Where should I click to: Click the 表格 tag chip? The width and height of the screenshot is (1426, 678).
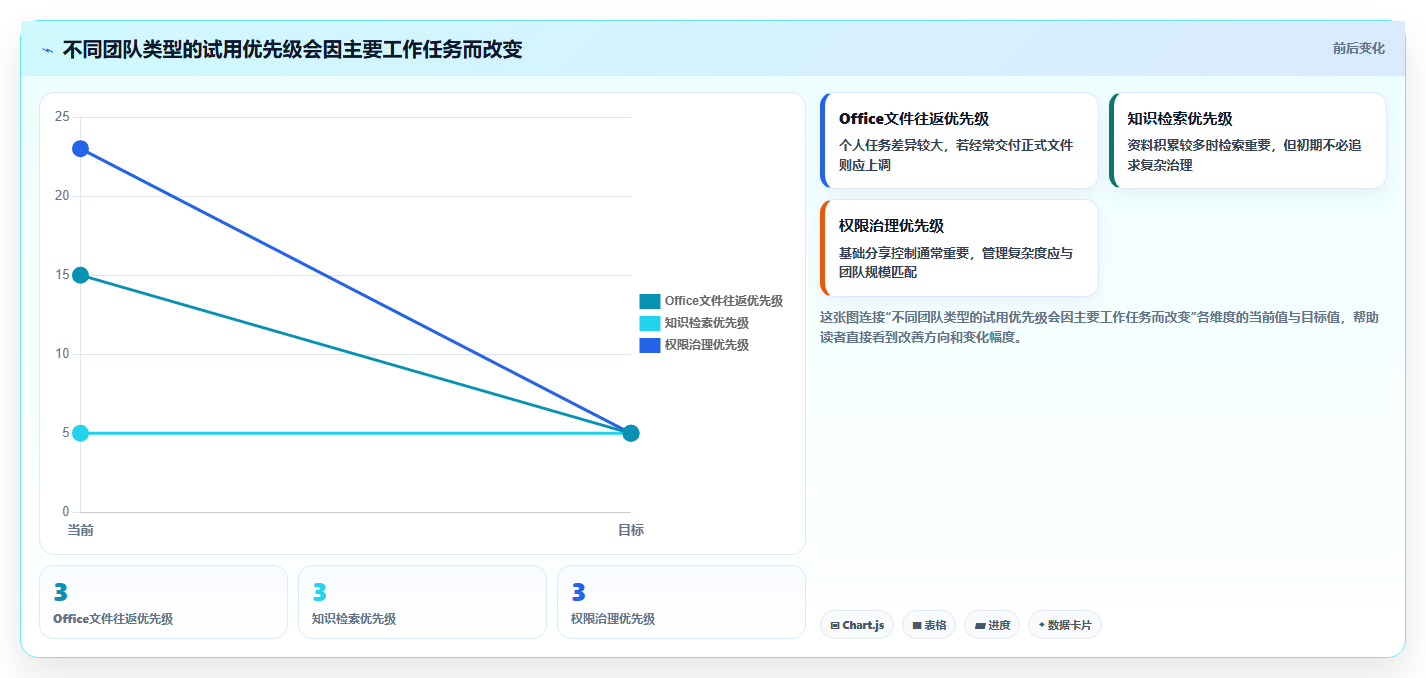coord(929,625)
